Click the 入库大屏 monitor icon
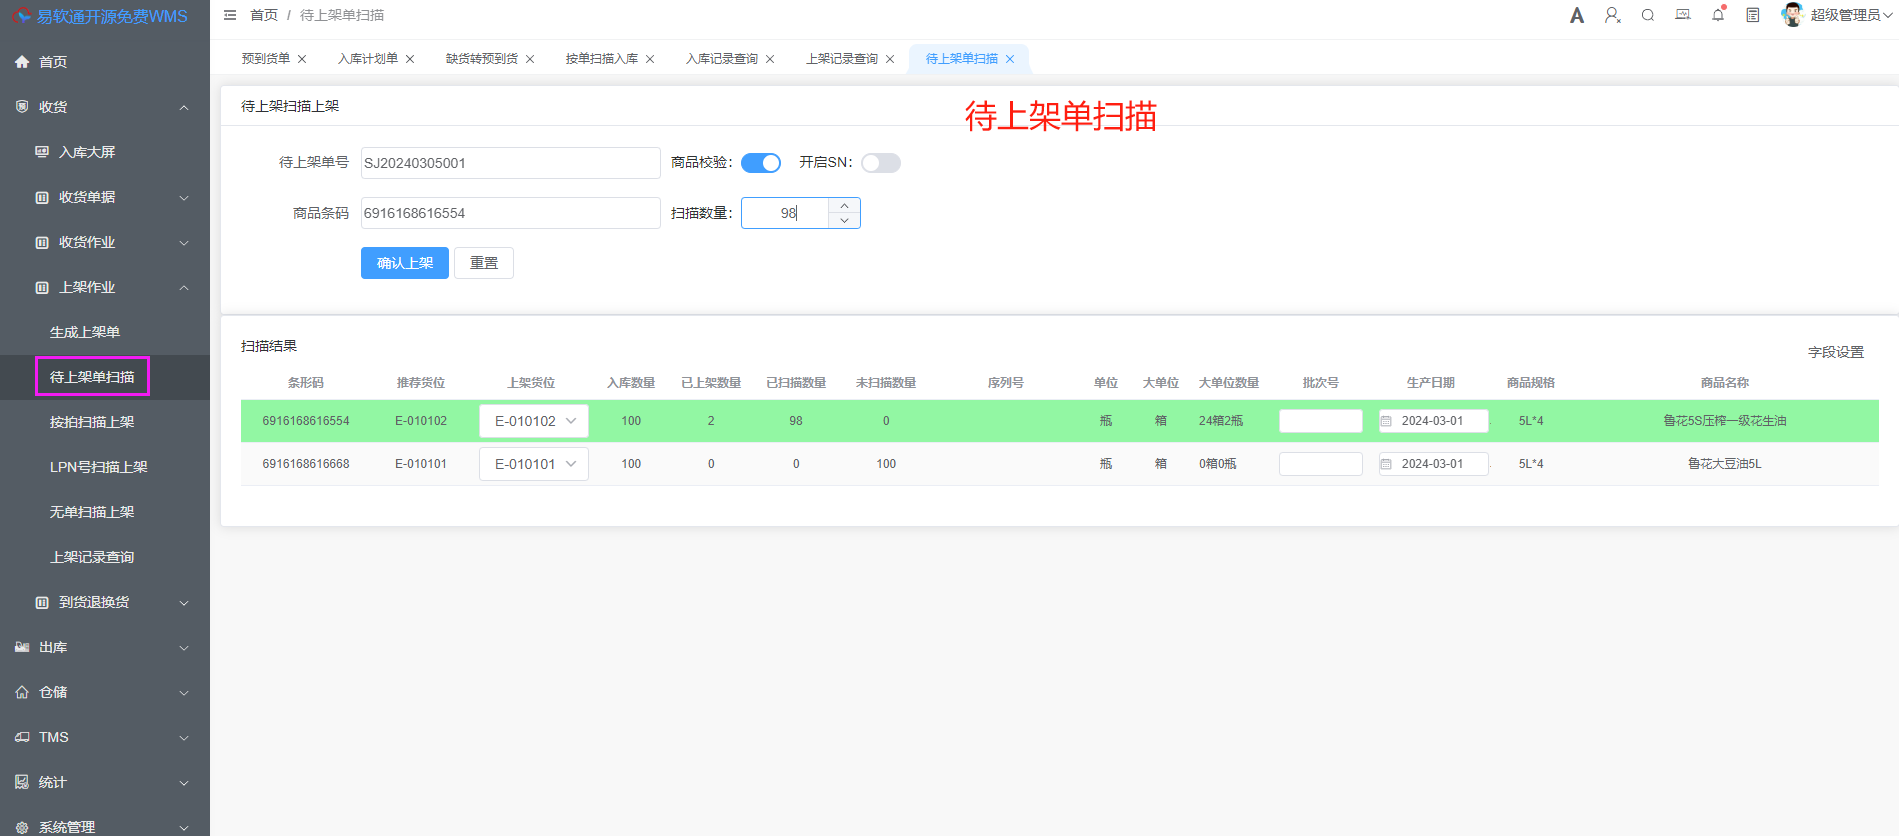 coord(42,152)
